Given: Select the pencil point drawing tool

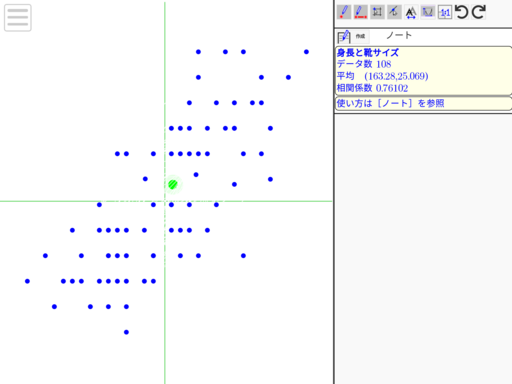Looking at the screenshot, I should coord(344,12).
